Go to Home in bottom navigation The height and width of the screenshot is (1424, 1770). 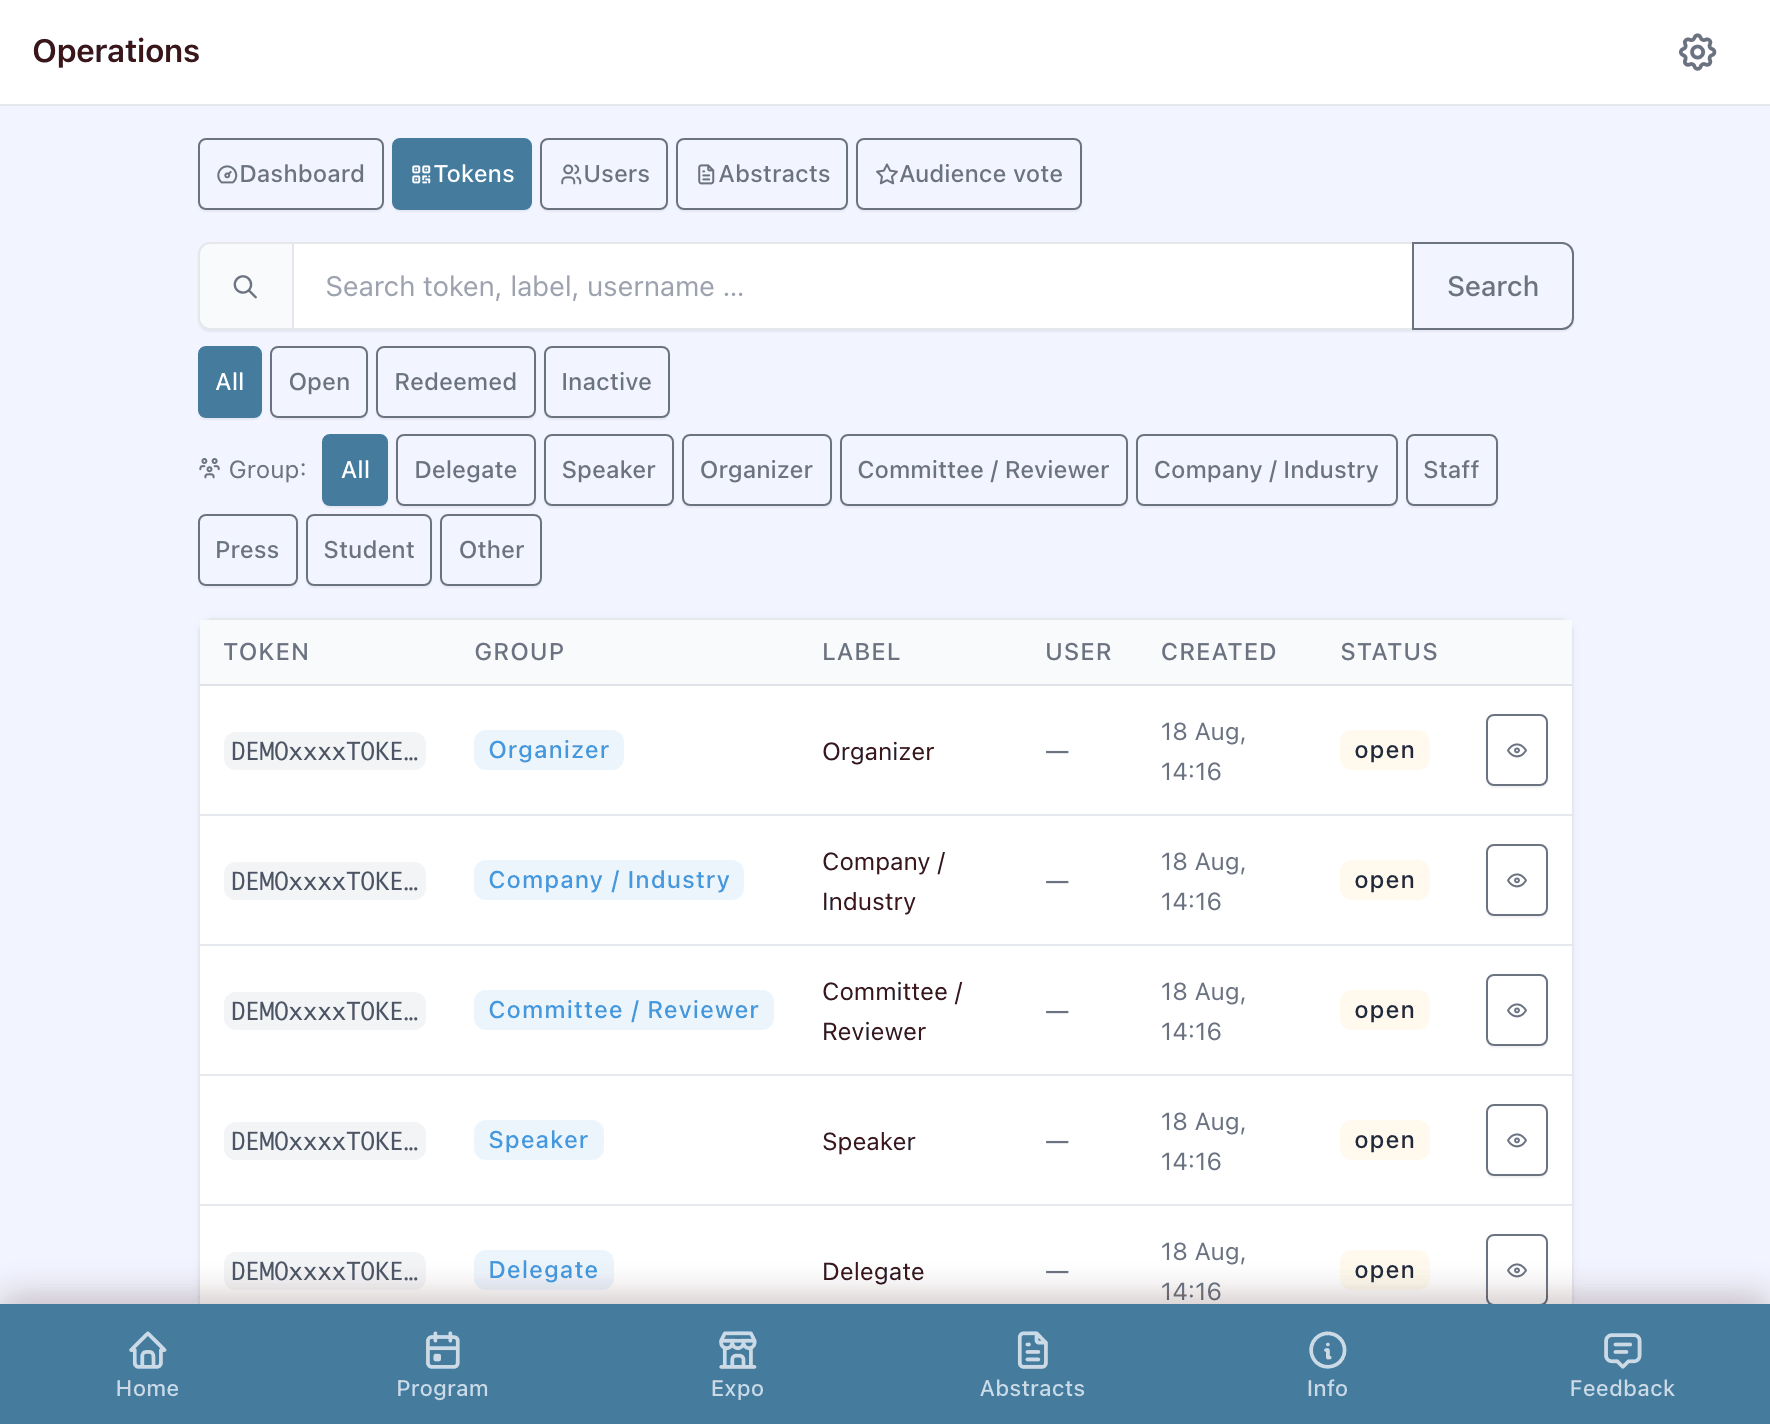click(147, 1364)
